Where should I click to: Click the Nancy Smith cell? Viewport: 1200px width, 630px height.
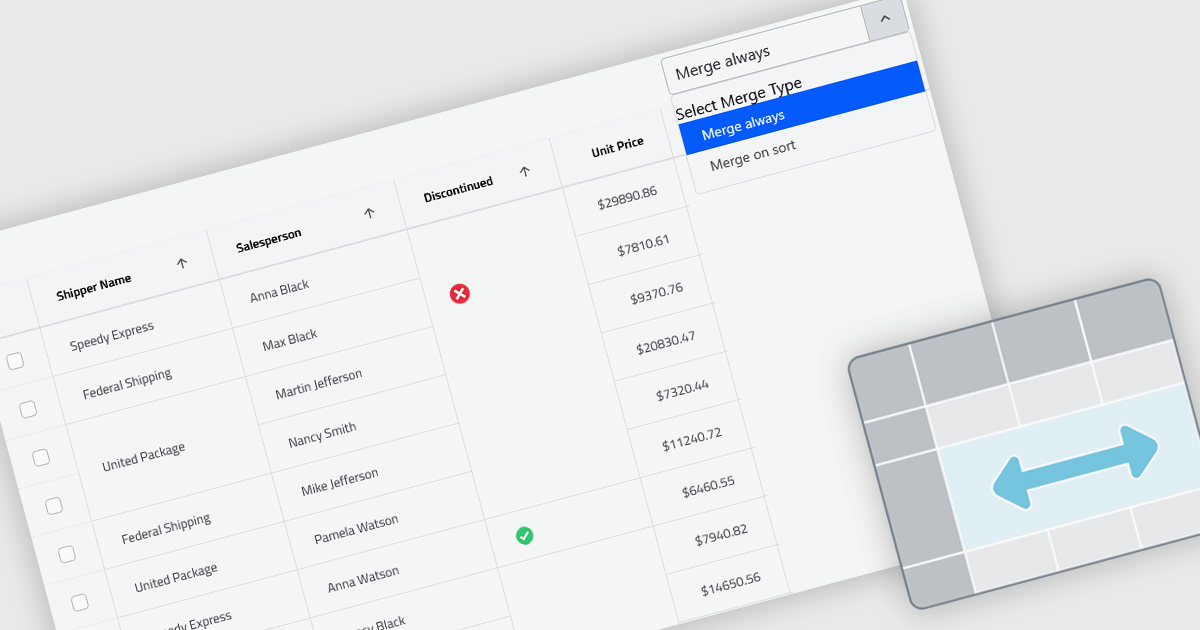(322, 434)
